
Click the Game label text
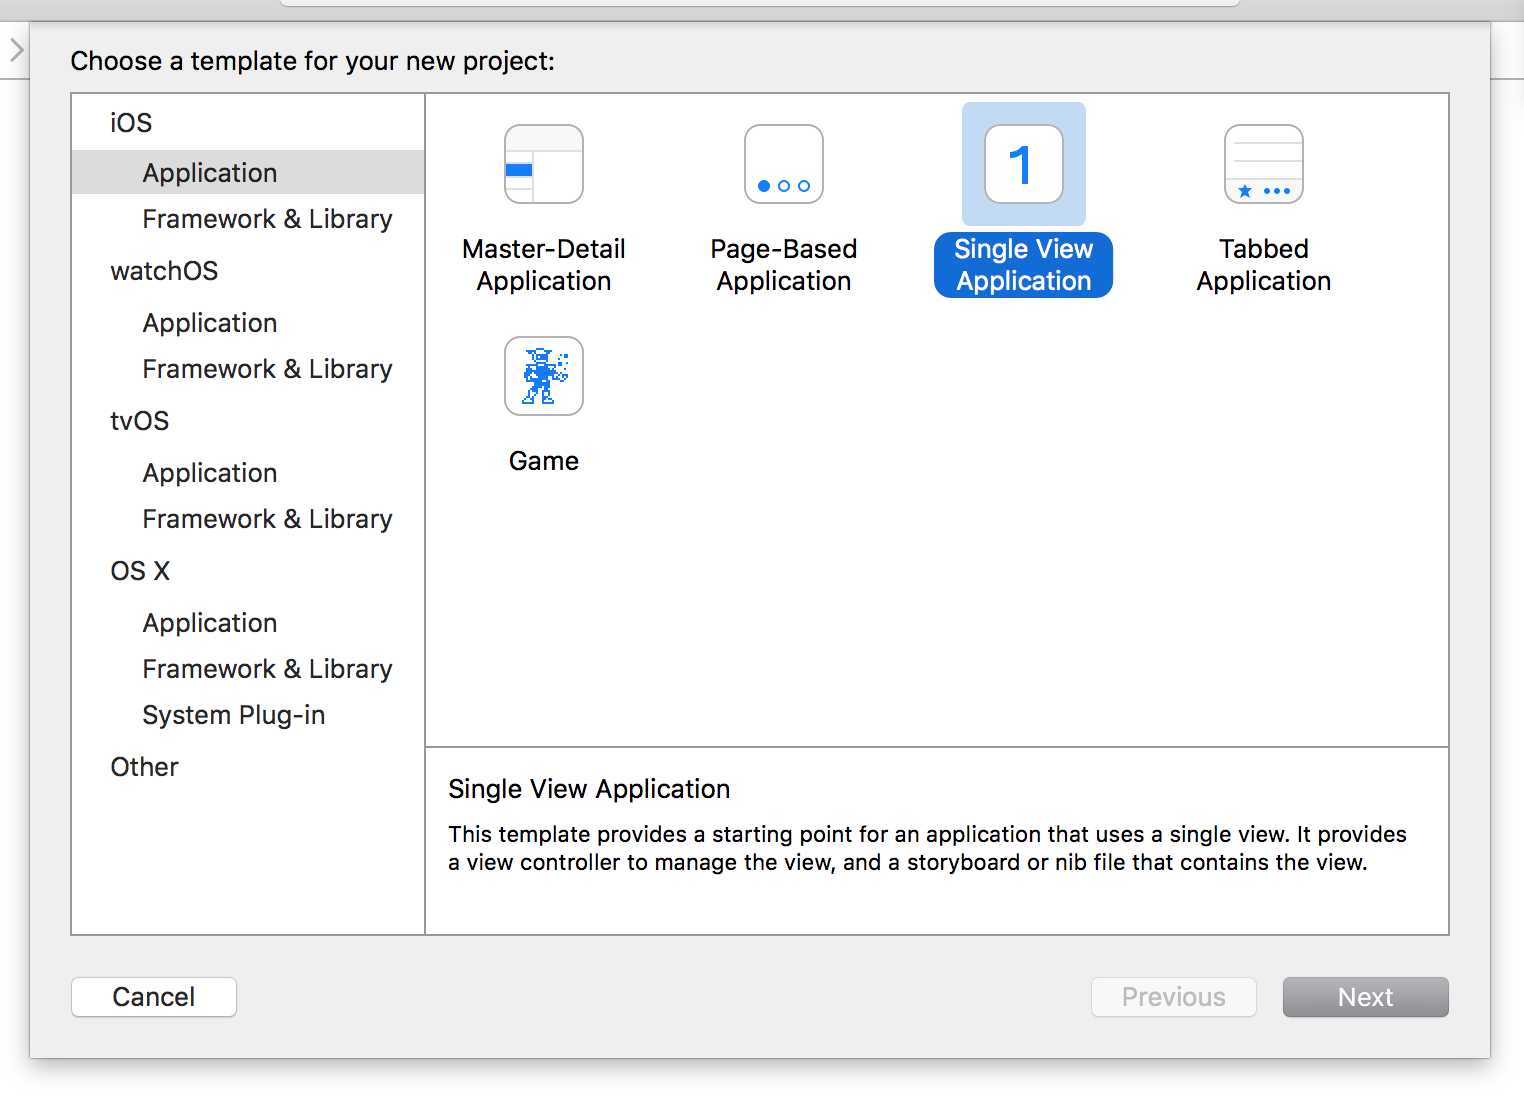544,461
